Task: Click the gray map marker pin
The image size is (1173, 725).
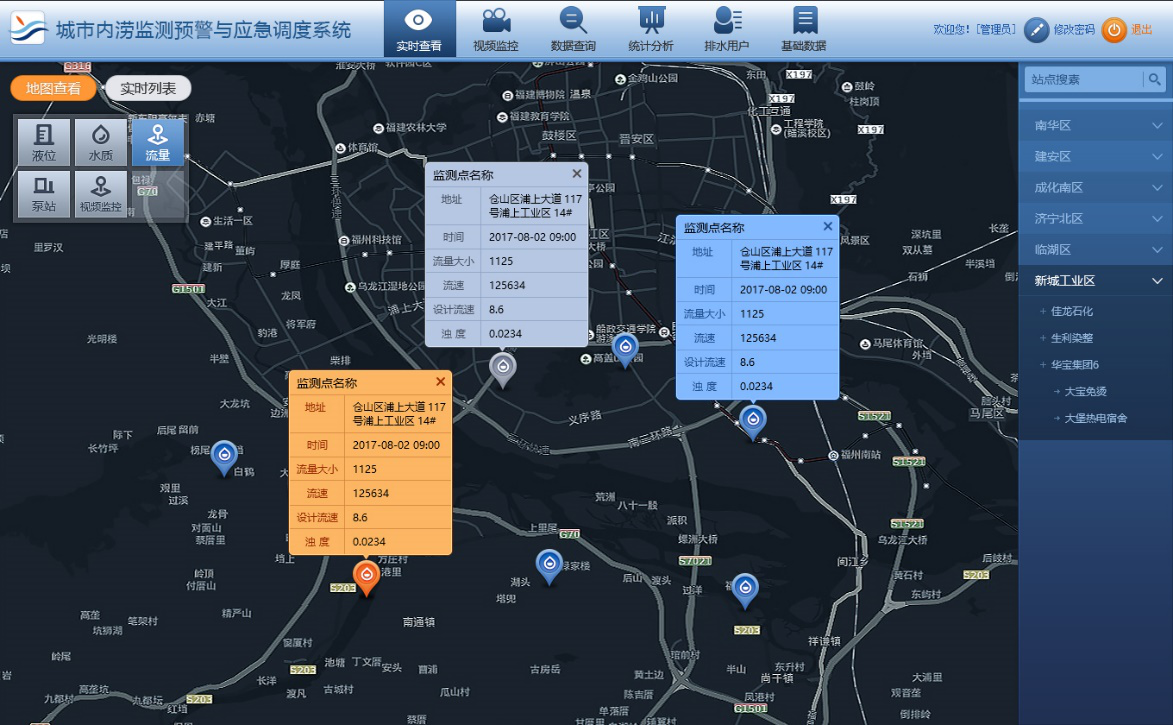Action: click(x=503, y=367)
